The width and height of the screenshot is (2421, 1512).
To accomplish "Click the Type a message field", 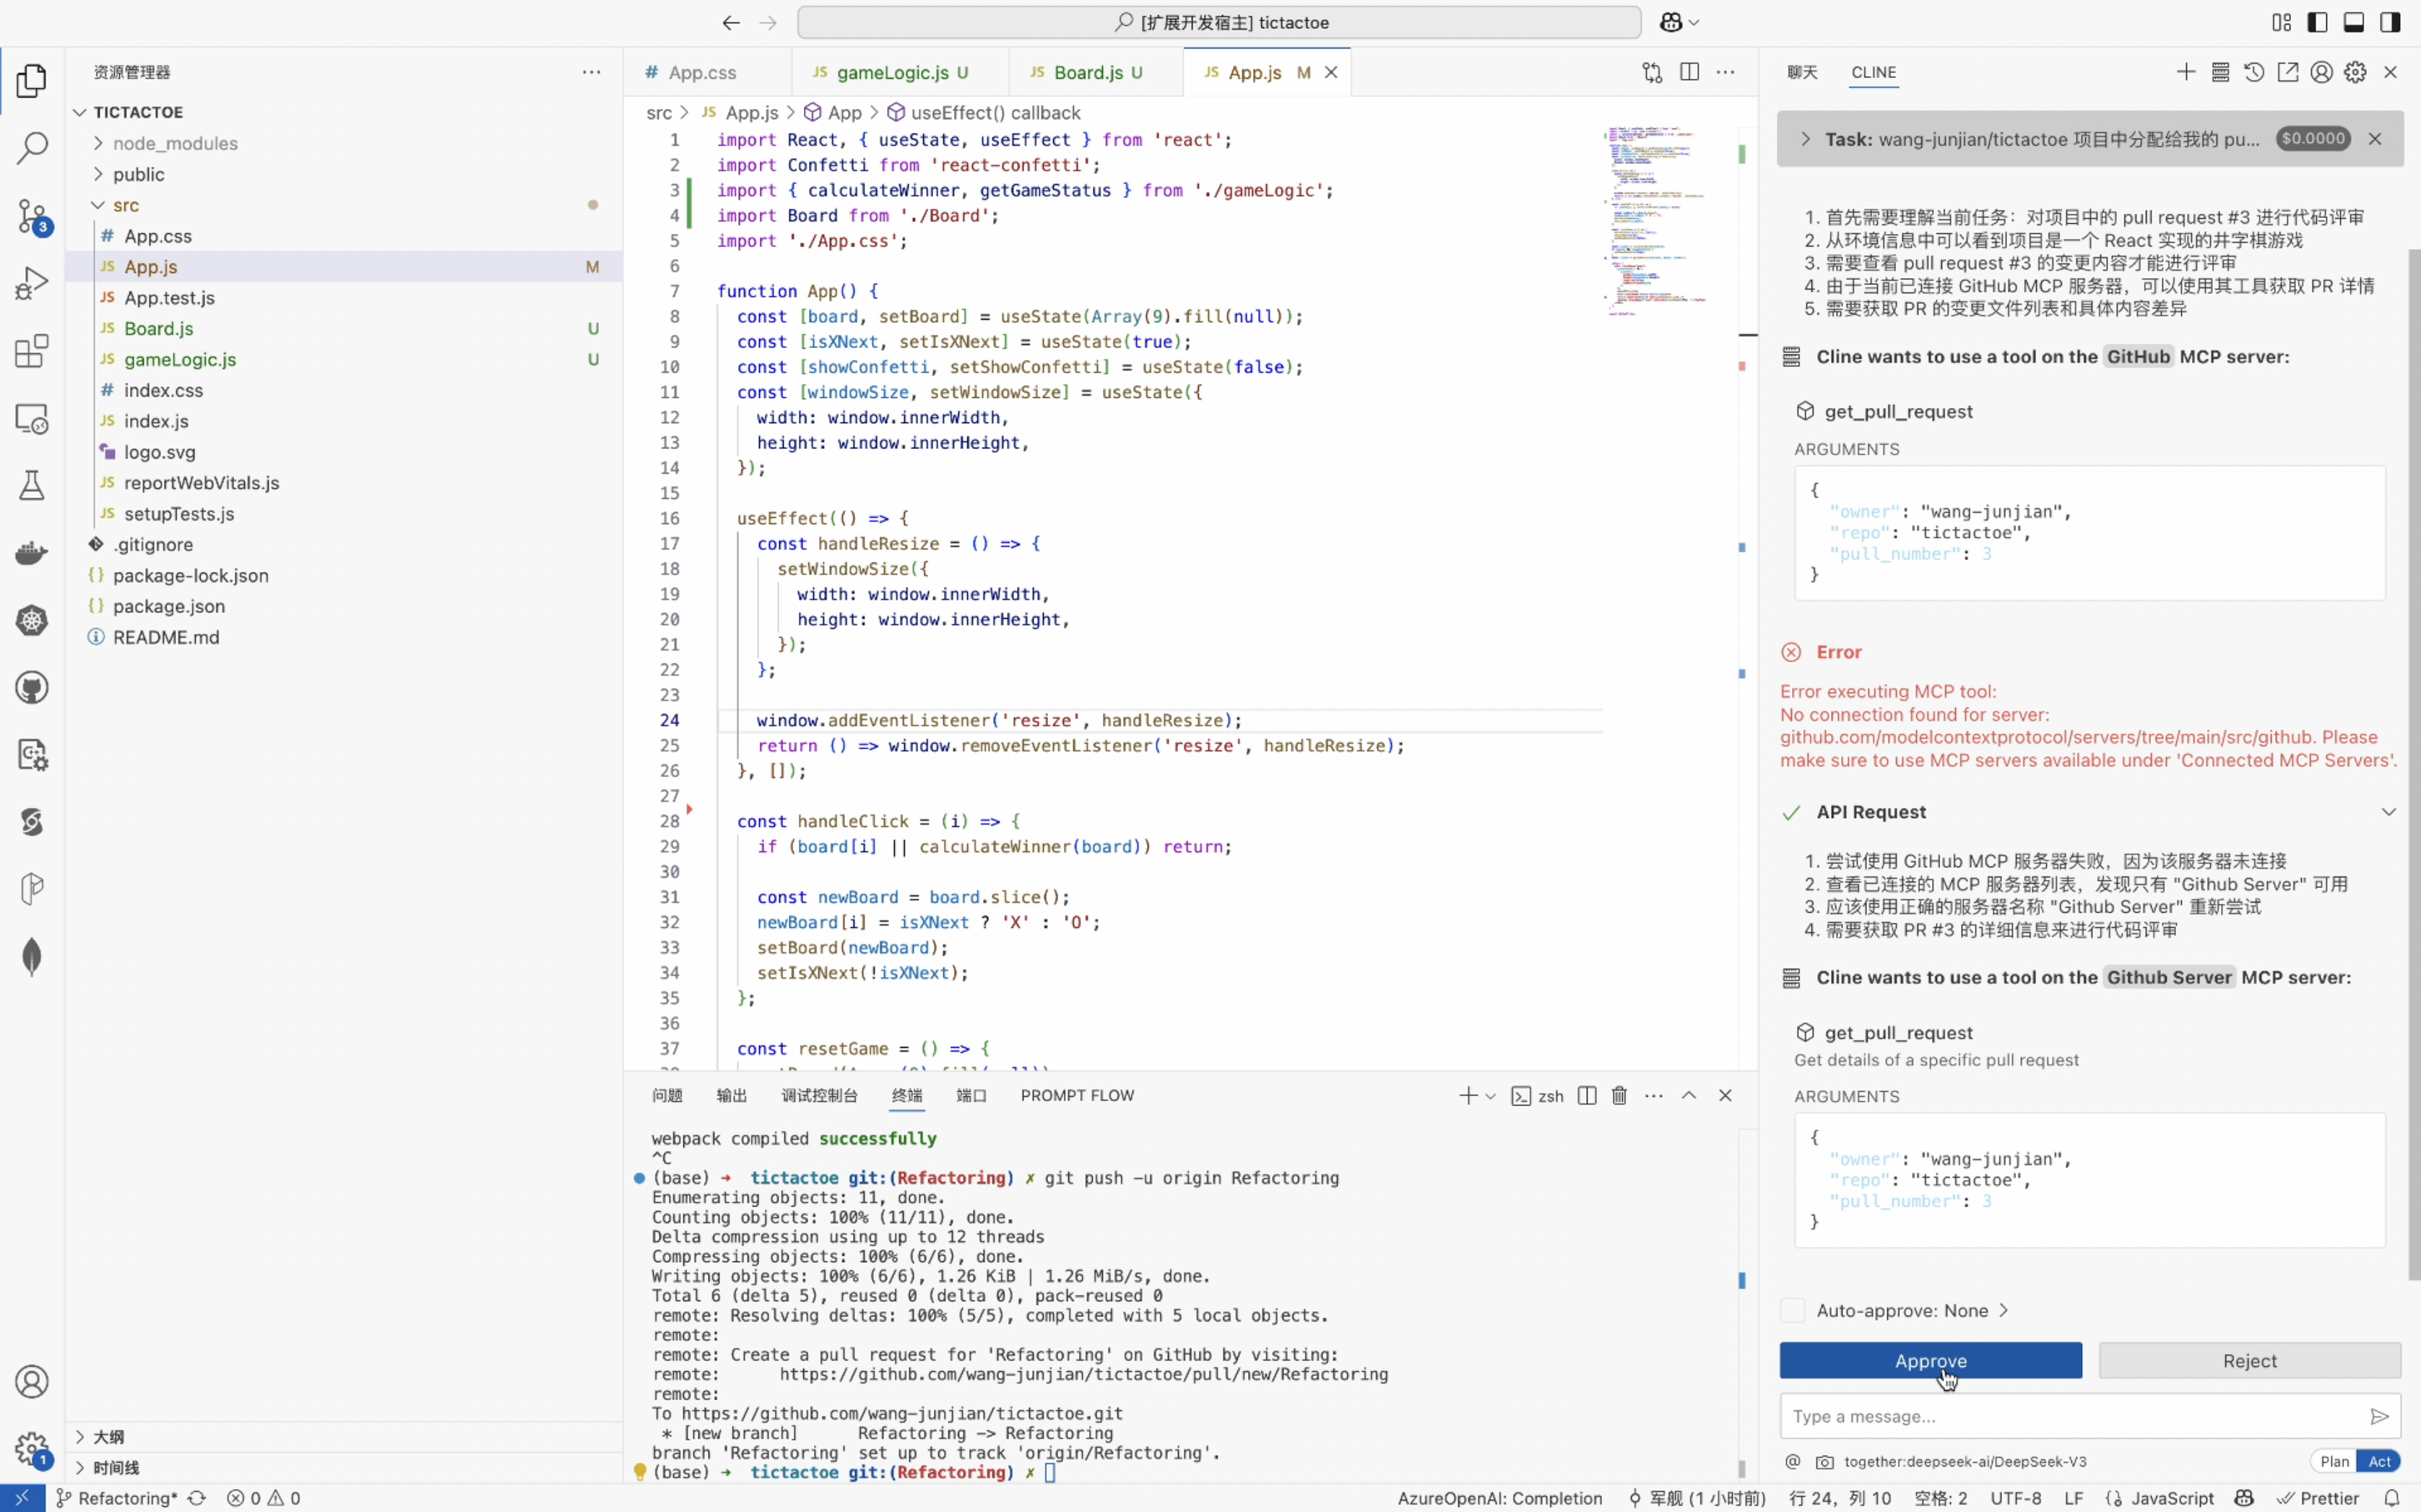I will (2070, 1416).
